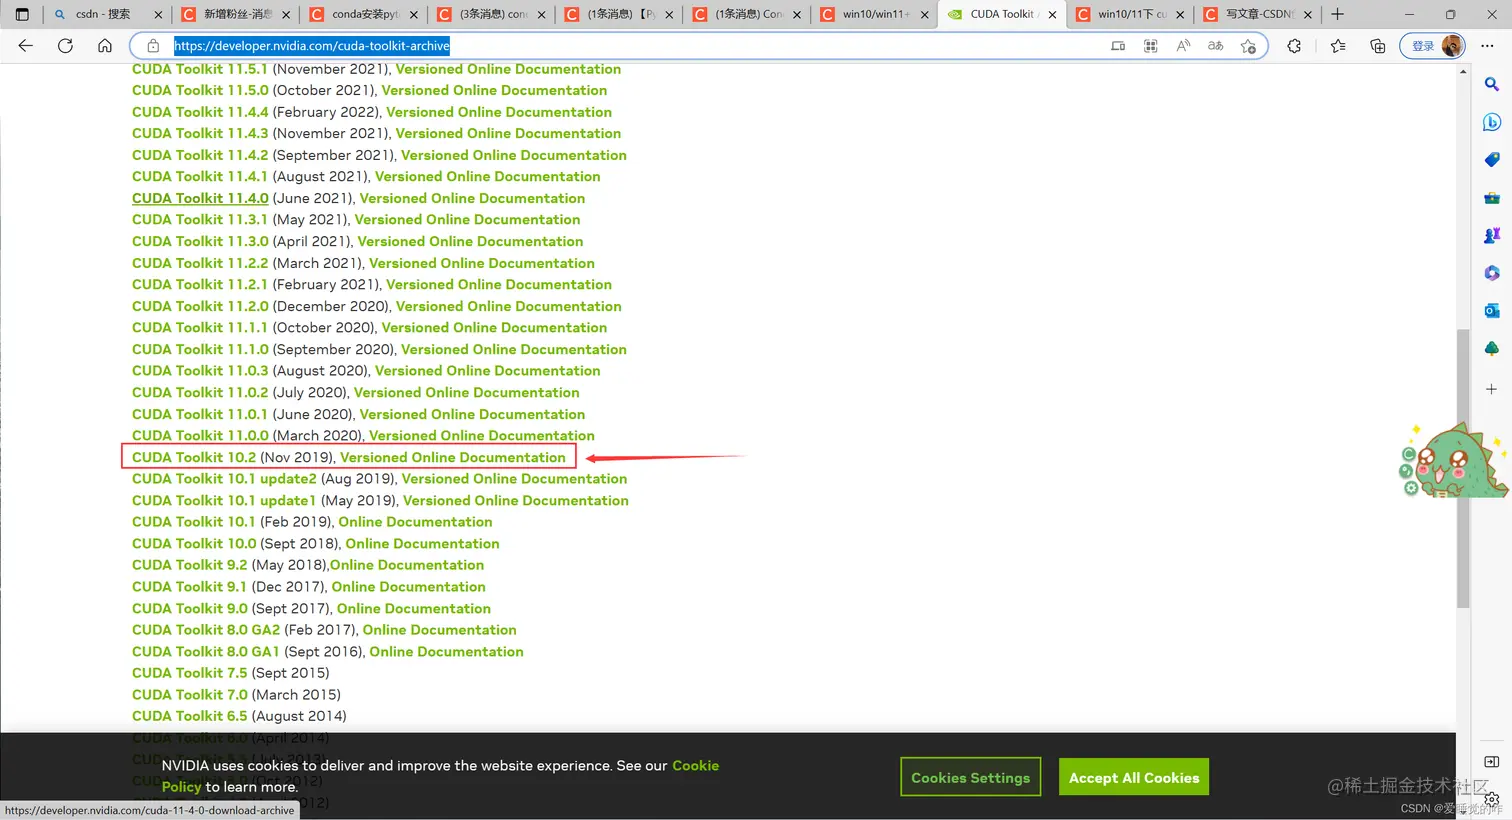Screen dimensions: 1512x820
Task: Click the Cookies Settings button
Action: click(971, 777)
